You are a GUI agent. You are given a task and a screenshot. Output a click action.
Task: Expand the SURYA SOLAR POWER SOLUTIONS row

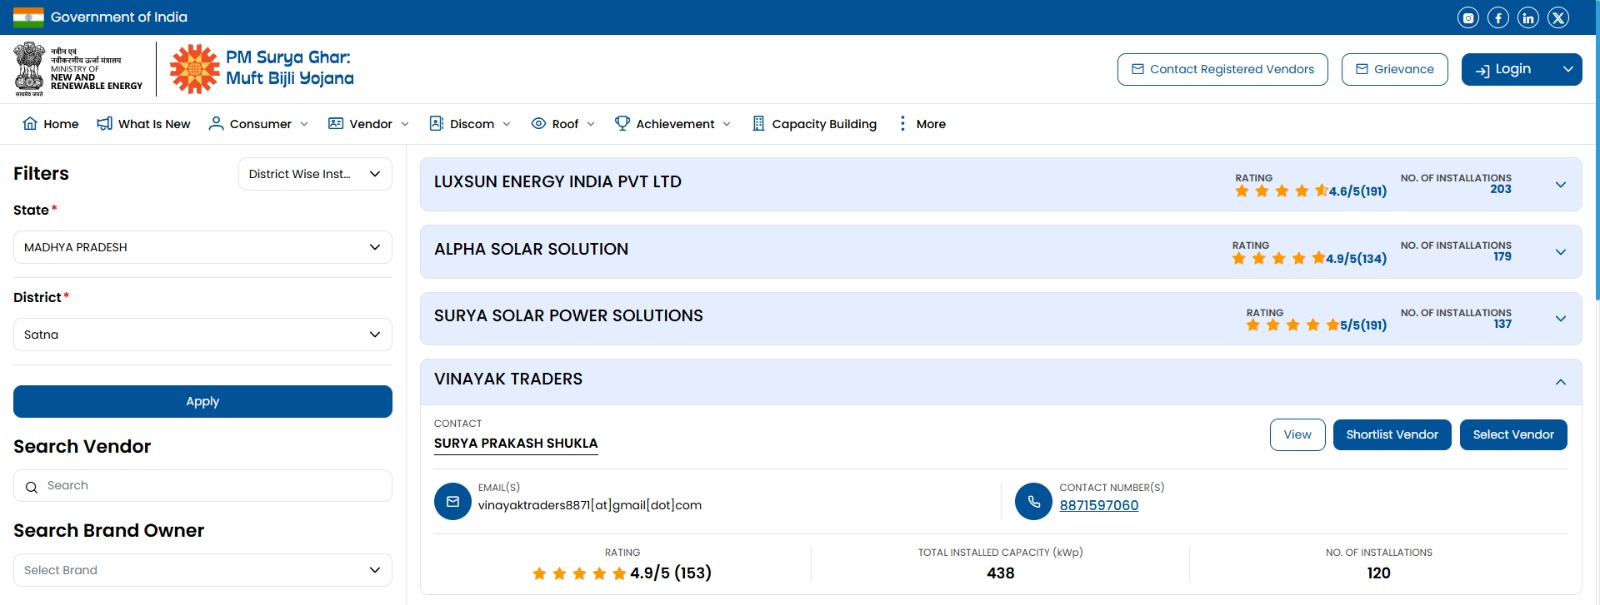[x=1561, y=318]
